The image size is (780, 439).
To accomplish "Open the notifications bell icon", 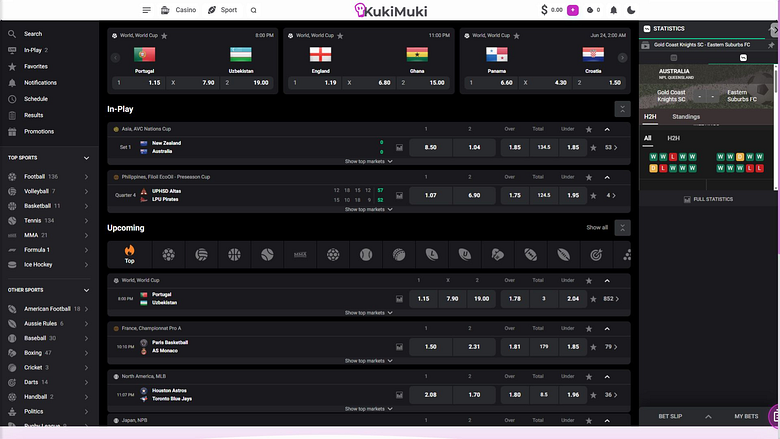I will click(613, 10).
